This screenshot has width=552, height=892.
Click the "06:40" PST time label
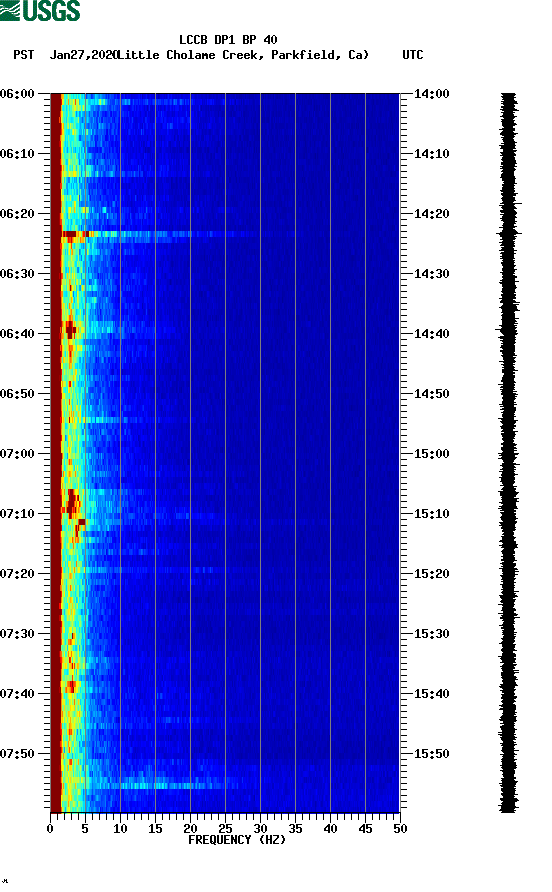18,333
